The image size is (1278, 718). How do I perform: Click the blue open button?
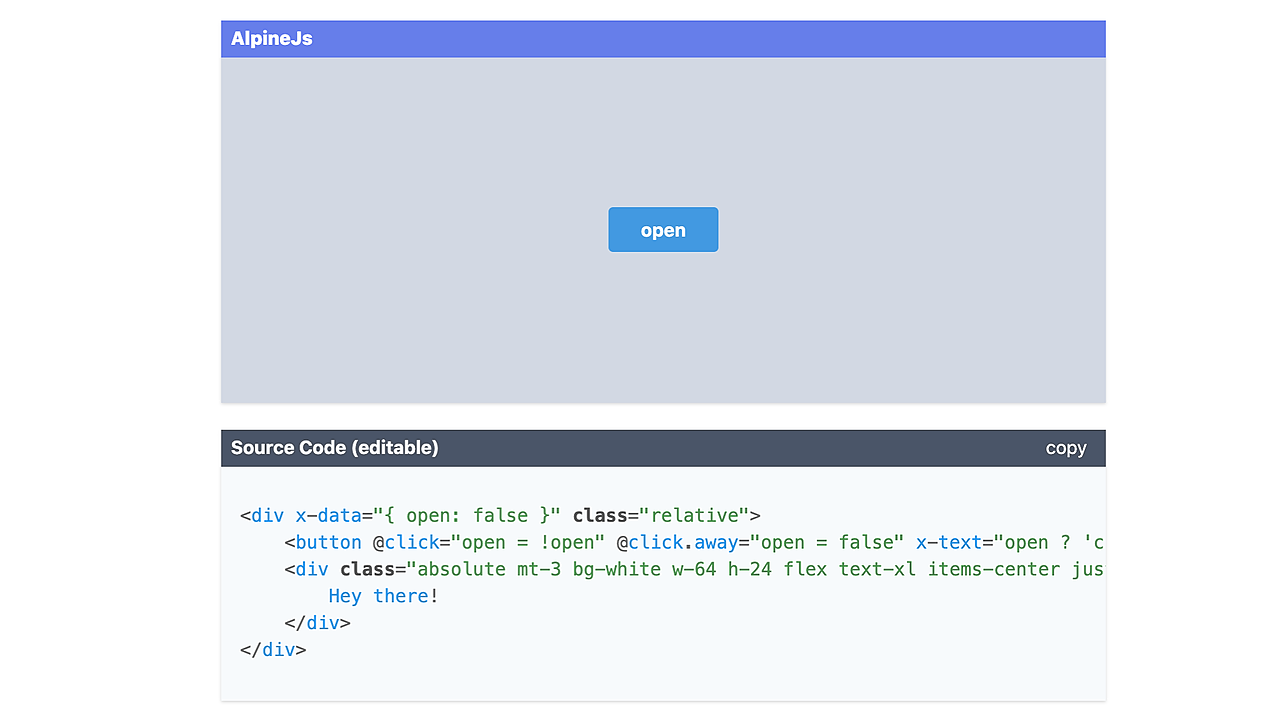[663, 230]
